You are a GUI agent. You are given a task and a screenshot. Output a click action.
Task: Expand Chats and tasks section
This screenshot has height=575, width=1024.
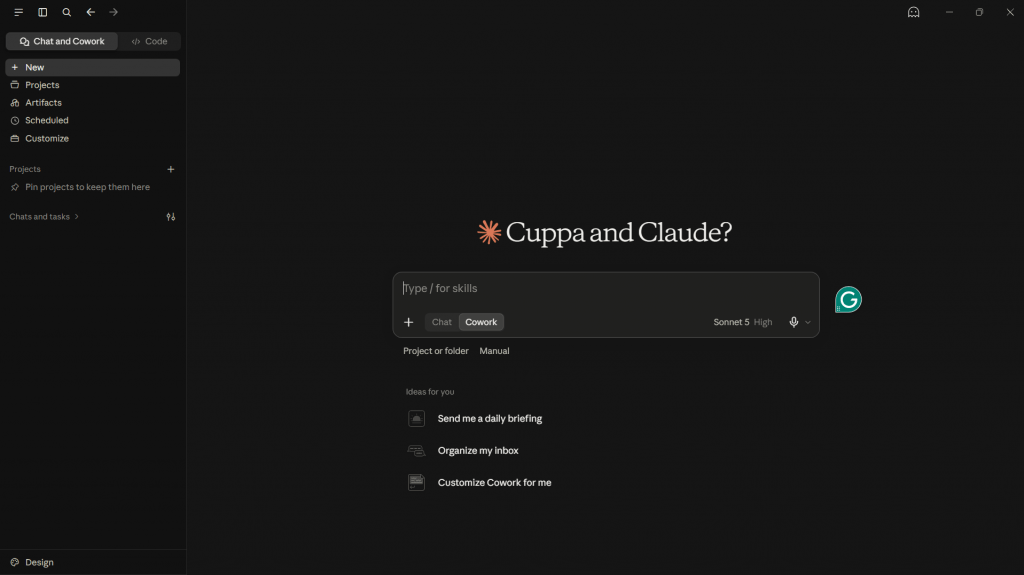pyautogui.click(x=44, y=216)
